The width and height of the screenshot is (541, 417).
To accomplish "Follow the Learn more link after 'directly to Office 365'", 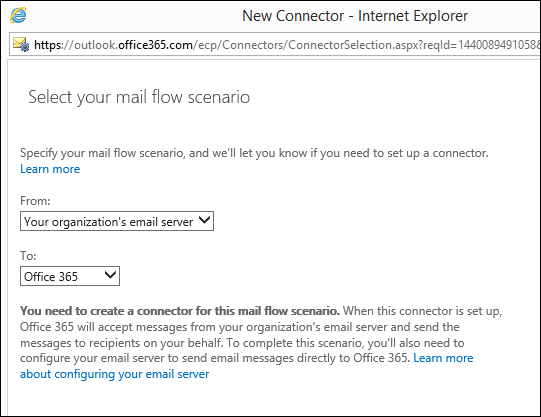I will point(443,358).
